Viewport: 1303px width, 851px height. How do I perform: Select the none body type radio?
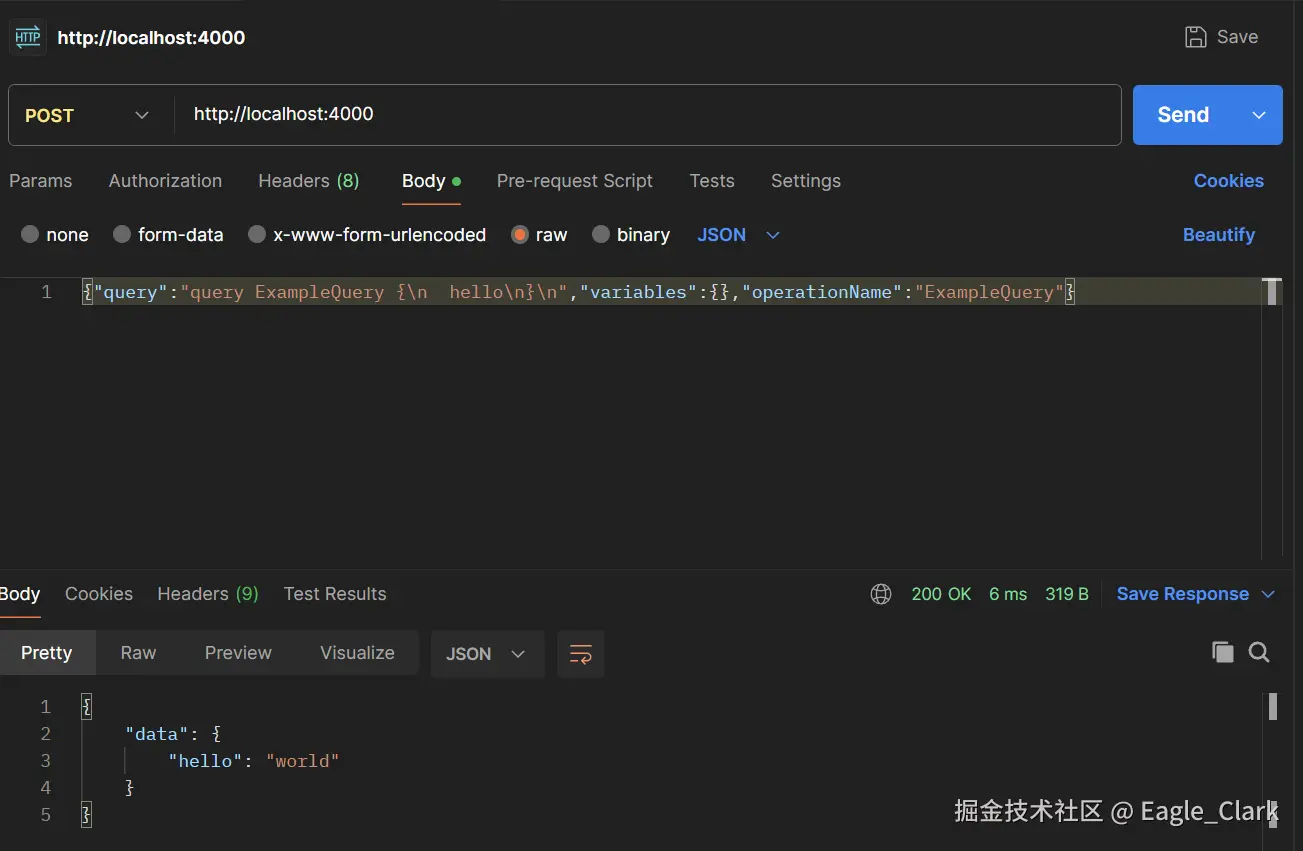(x=30, y=234)
